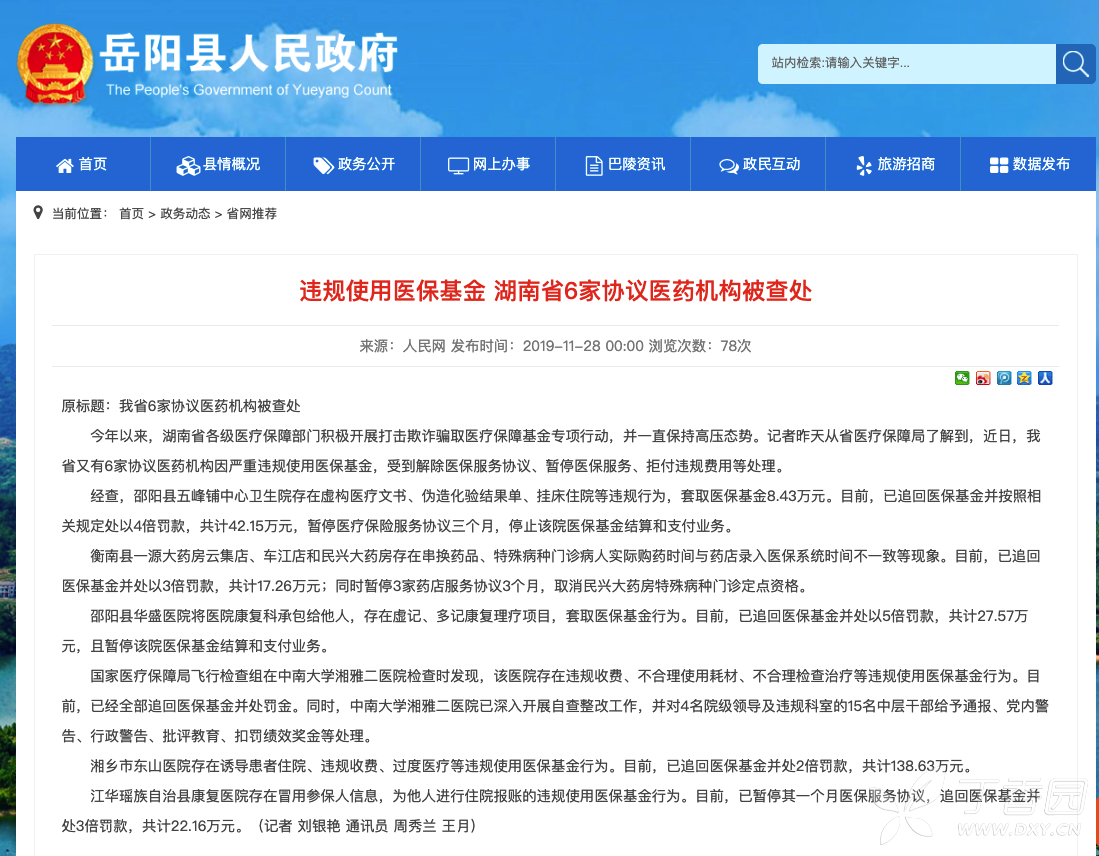1099x856 pixels.
Task: Open the 巴陵资讯 navigation menu
Action: click(x=623, y=164)
